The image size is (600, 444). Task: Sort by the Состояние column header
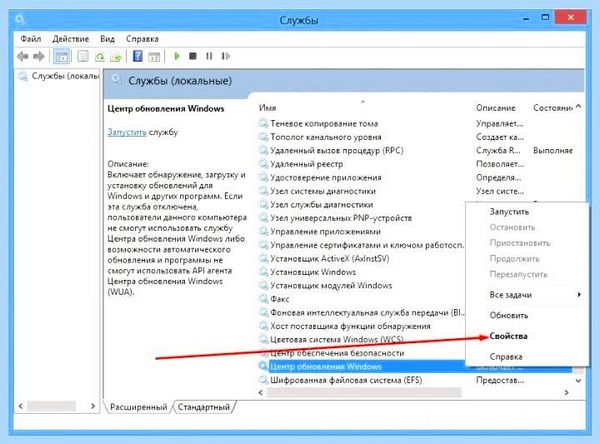point(553,108)
